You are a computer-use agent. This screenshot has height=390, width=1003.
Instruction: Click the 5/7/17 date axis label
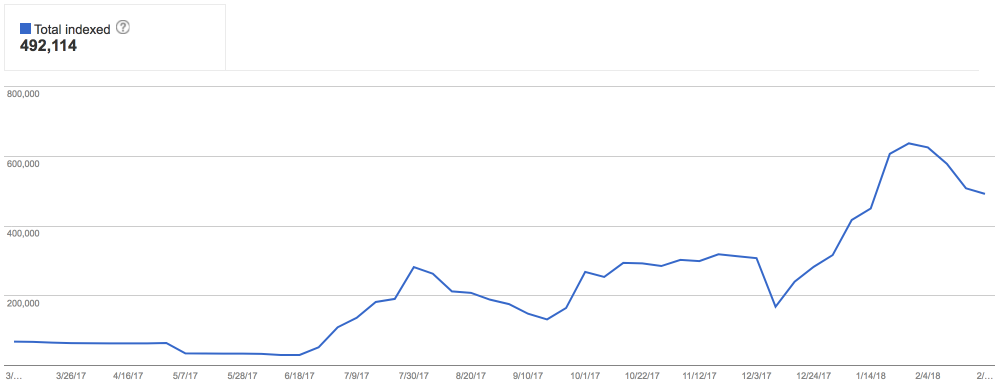[x=185, y=376]
